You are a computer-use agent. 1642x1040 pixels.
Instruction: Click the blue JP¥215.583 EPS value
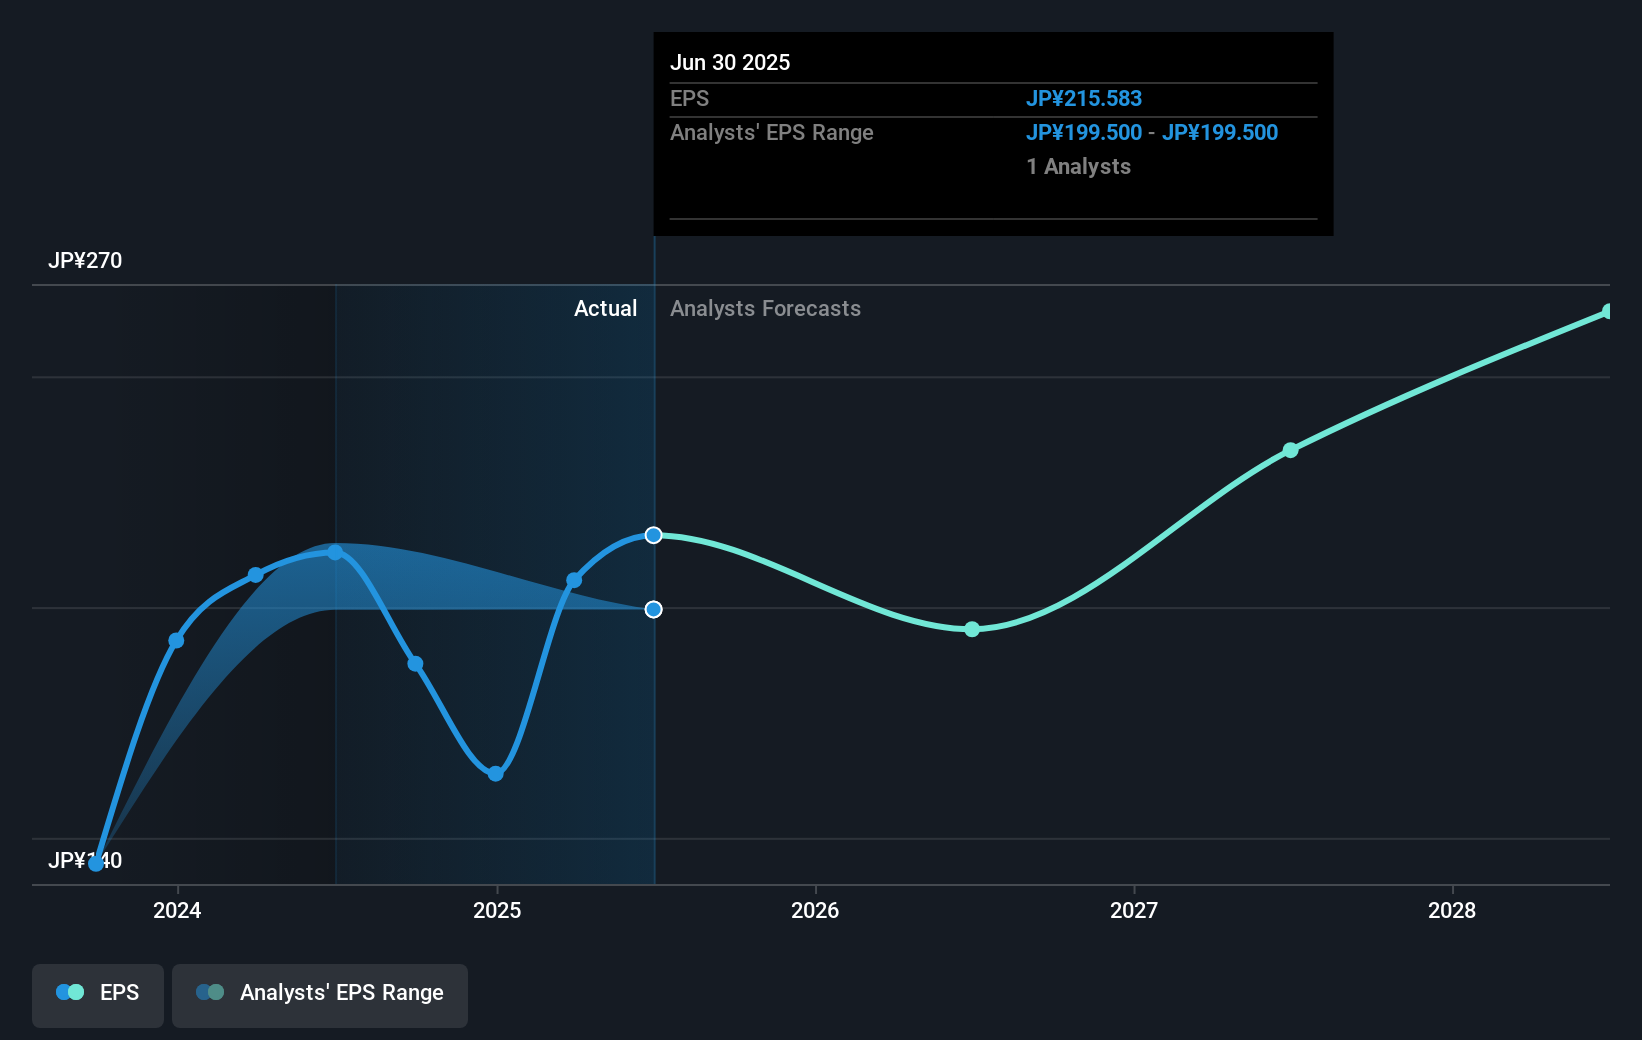coord(1085,98)
